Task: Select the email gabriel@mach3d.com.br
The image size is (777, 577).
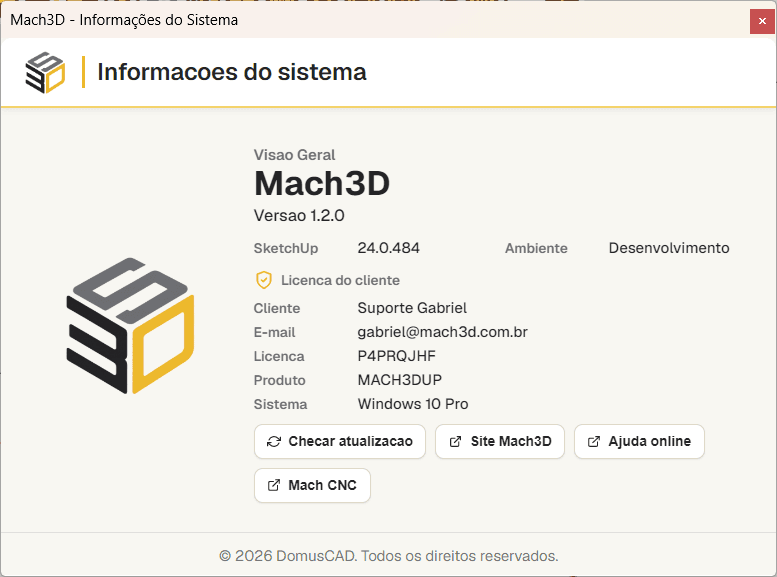Action: (443, 332)
